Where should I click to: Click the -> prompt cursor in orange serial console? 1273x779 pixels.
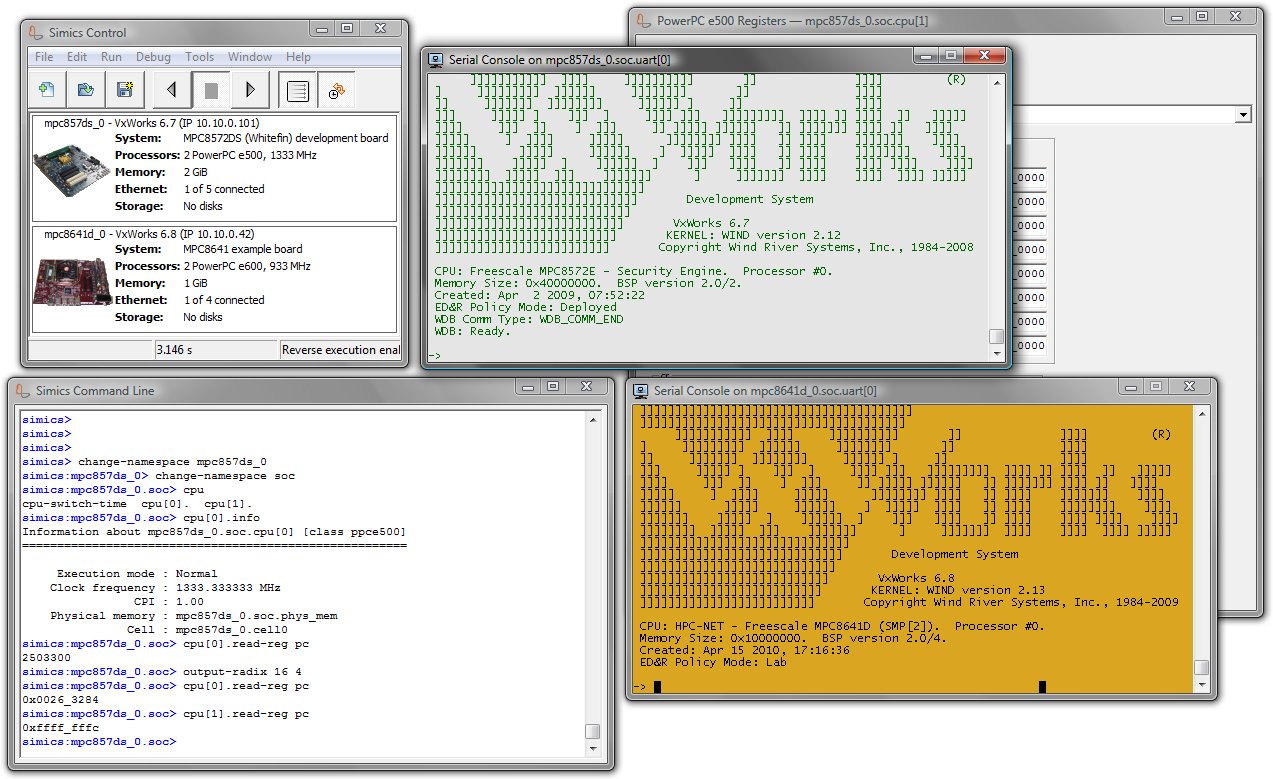pos(657,686)
